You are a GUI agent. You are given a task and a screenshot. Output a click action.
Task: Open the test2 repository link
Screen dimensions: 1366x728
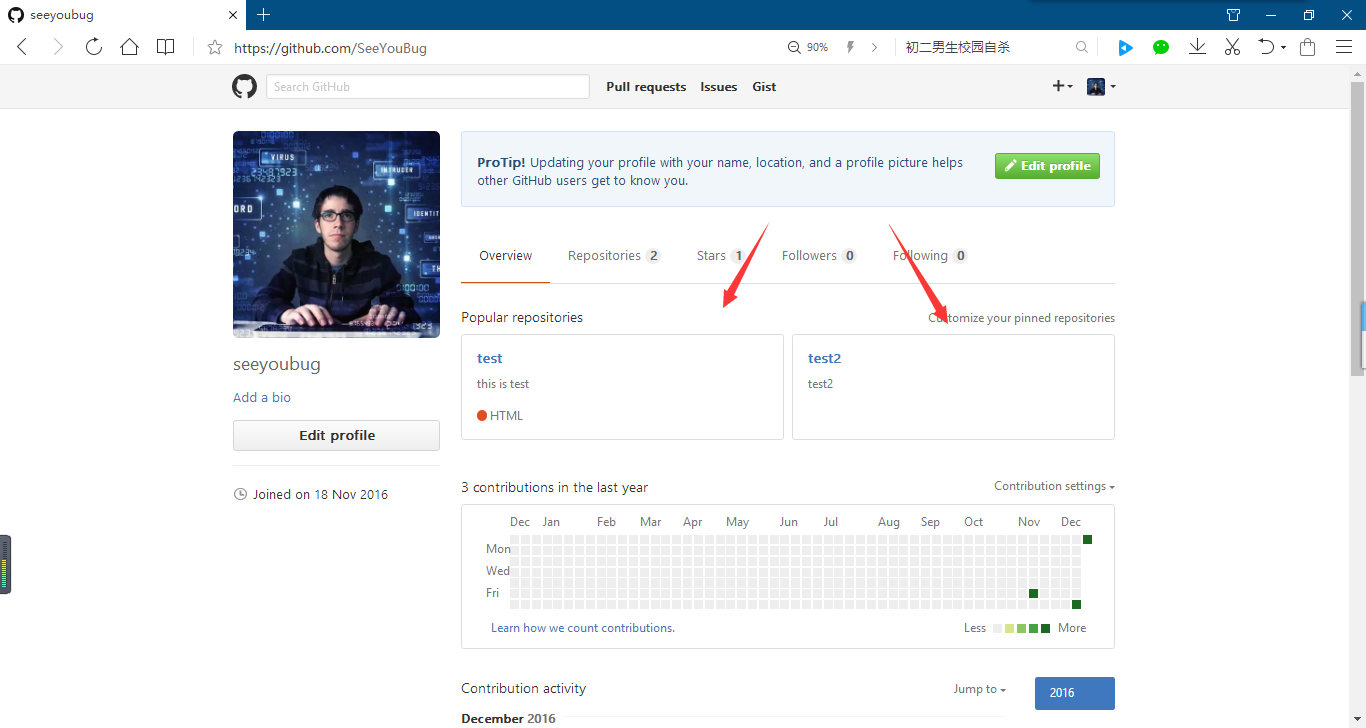[824, 359]
